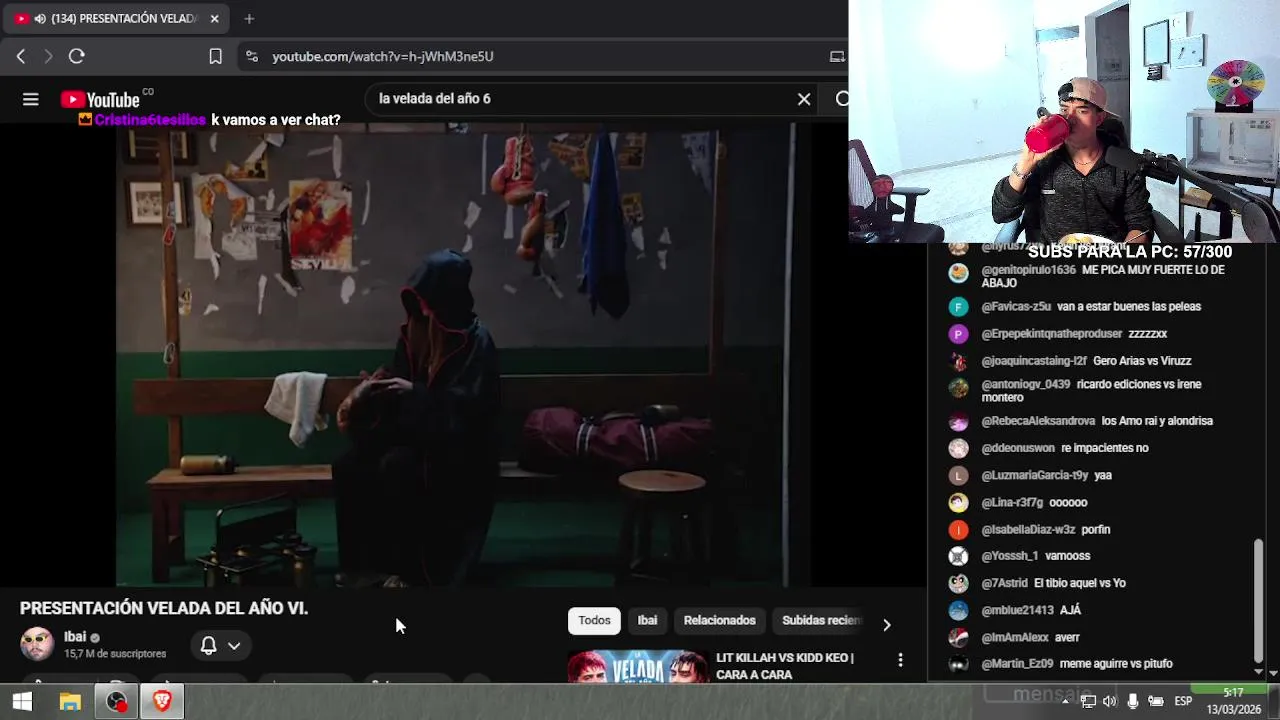Open LIT KILLAH VS KIDD KEO title
This screenshot has width=1280, height=720.
click(x=785, y=666)
